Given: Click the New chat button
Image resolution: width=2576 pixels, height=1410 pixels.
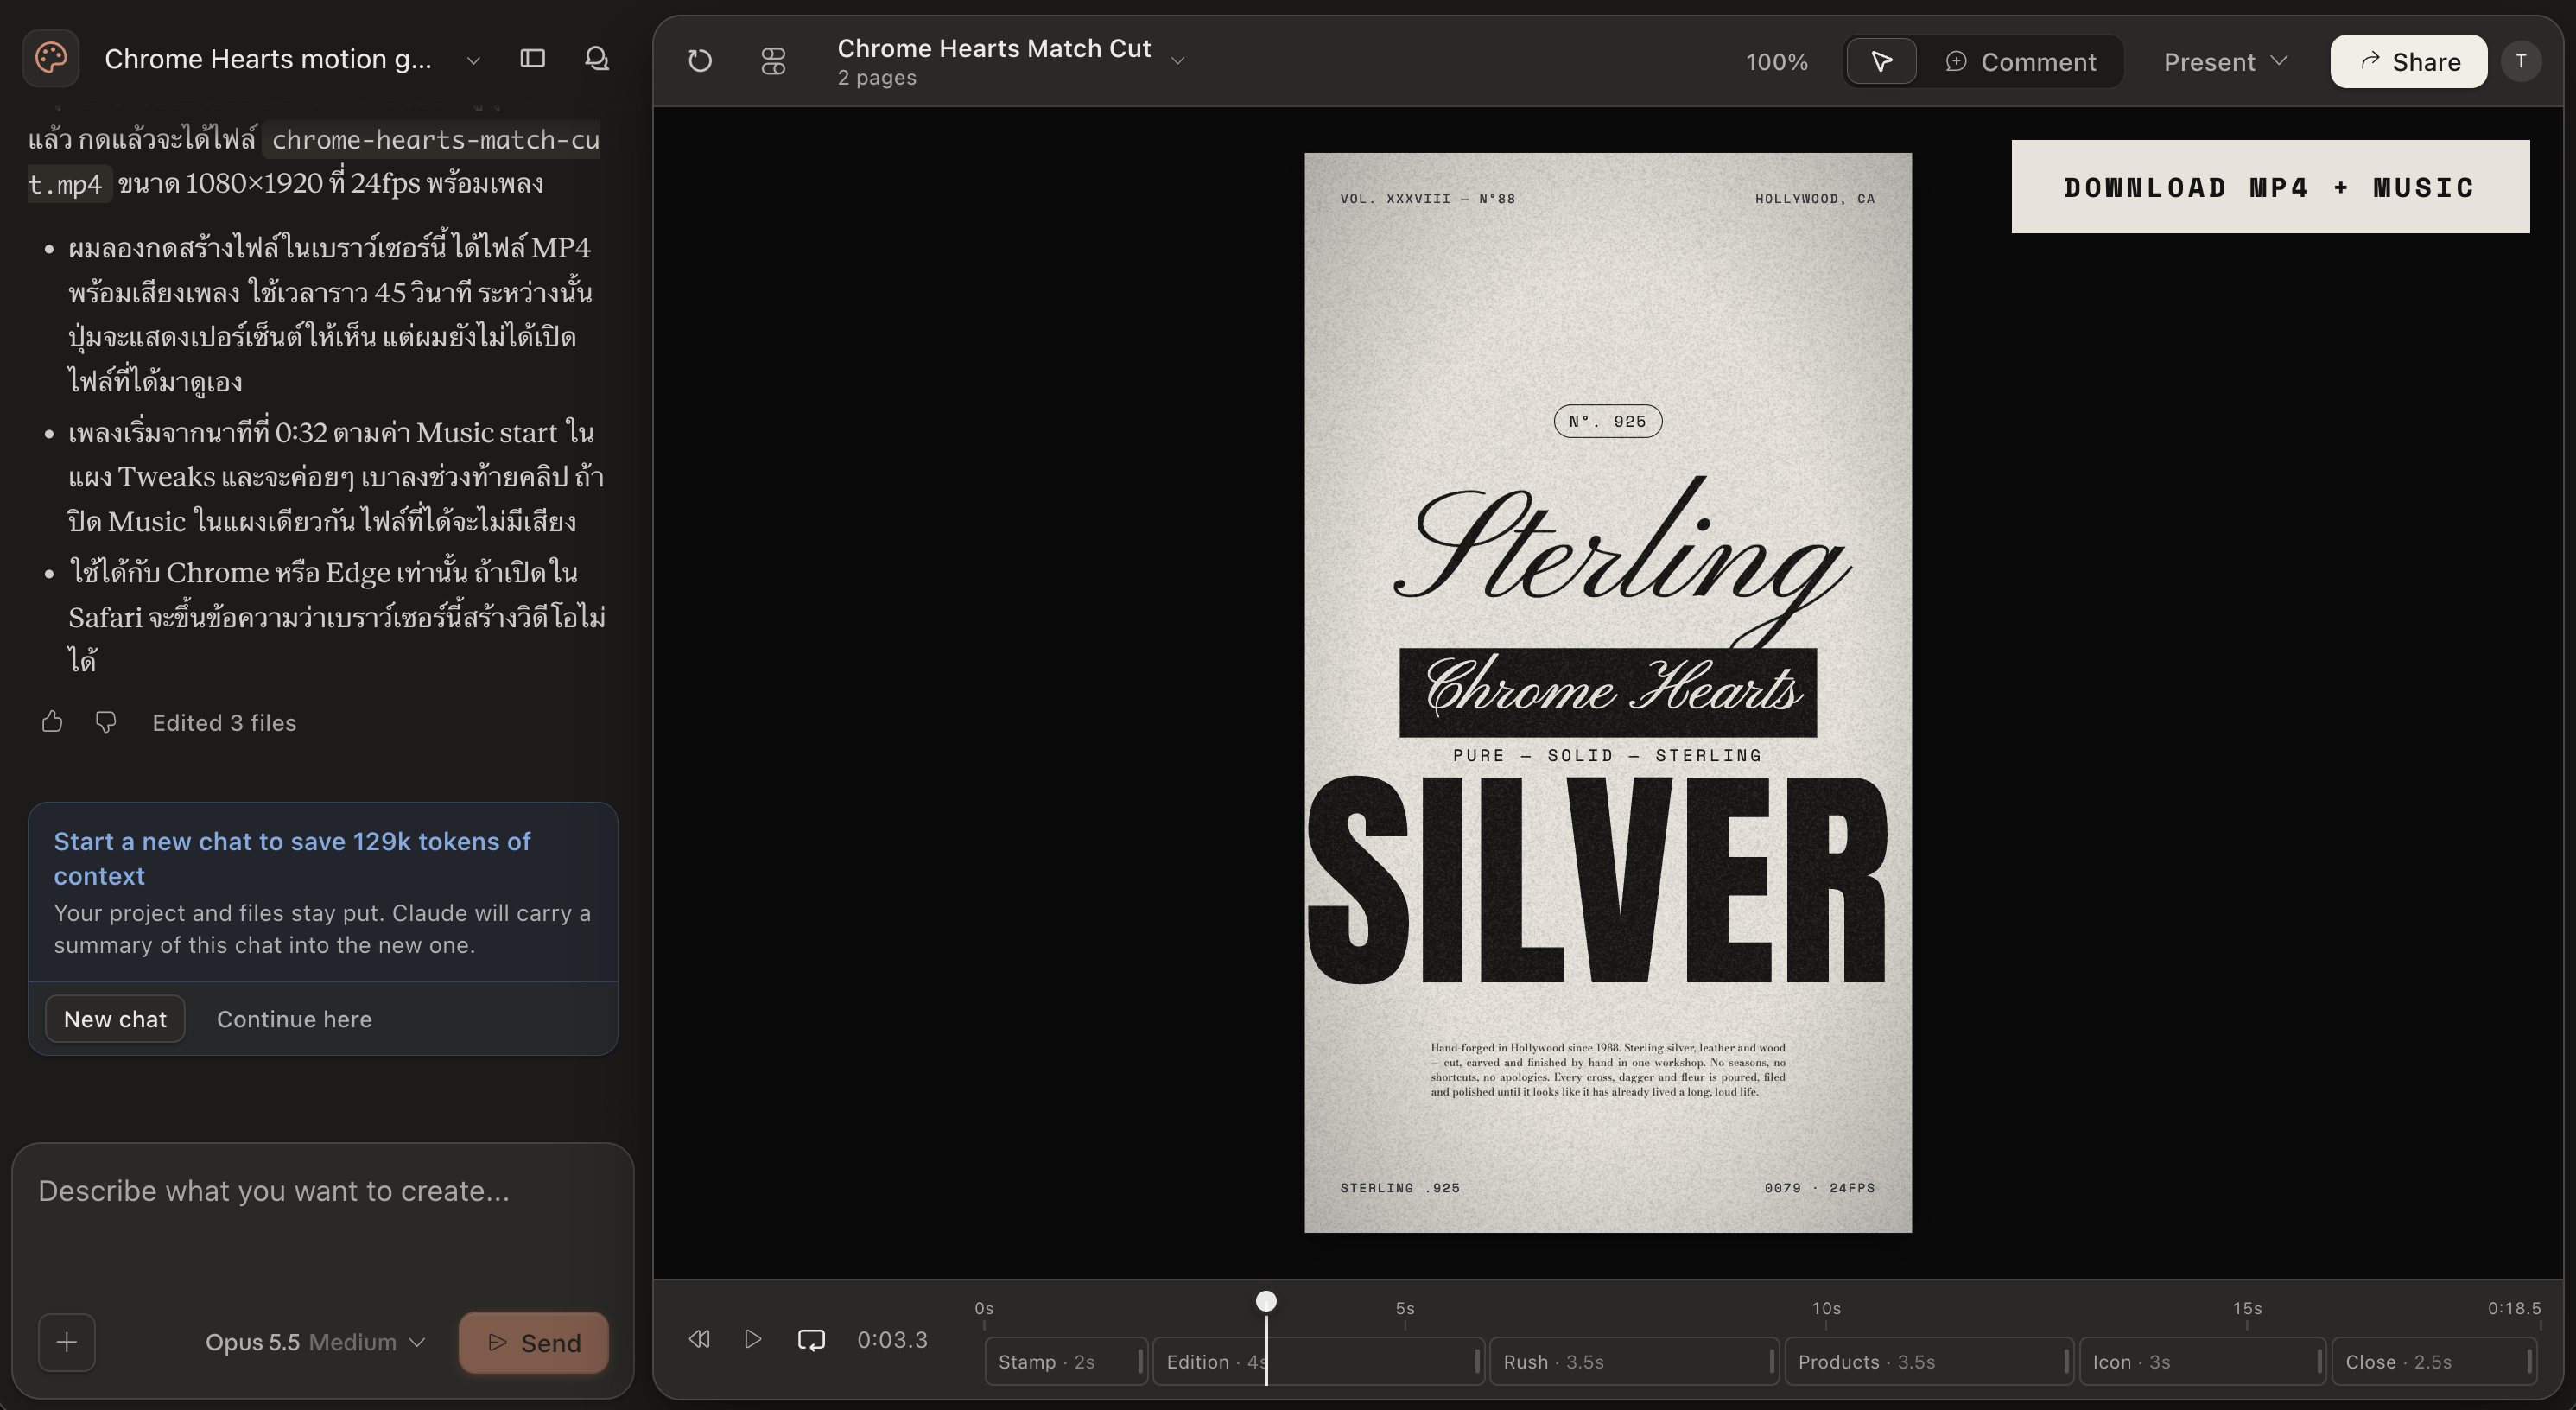Looking at the screenshot, I should [115, 1019].
